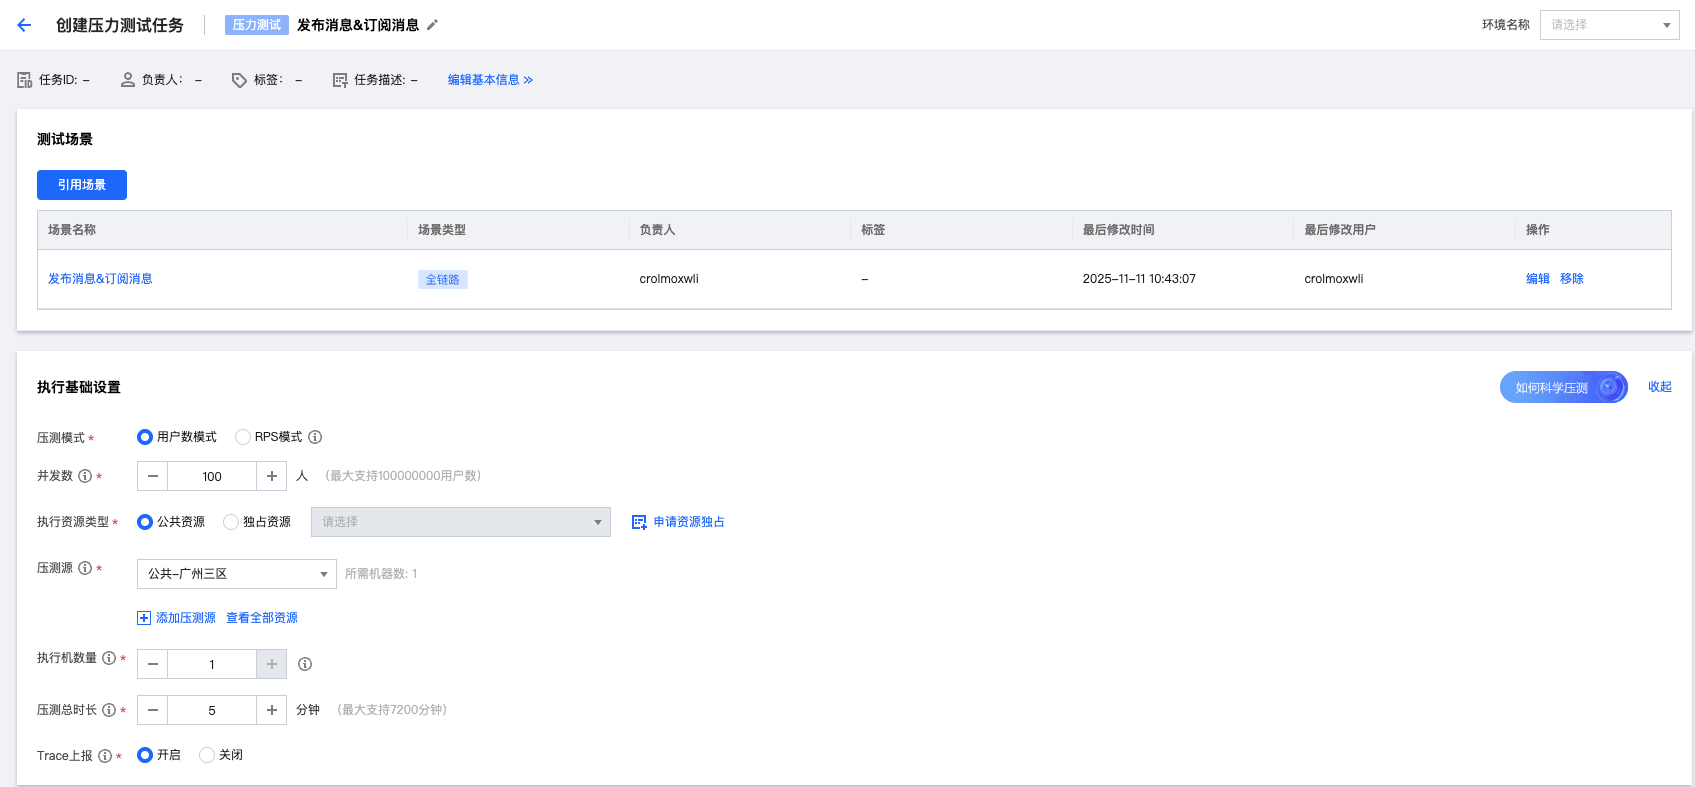Screen dimensions: 1695x787
Task: Click info icon beside 压测总时长 label
Action: click(x=109, y=710)
